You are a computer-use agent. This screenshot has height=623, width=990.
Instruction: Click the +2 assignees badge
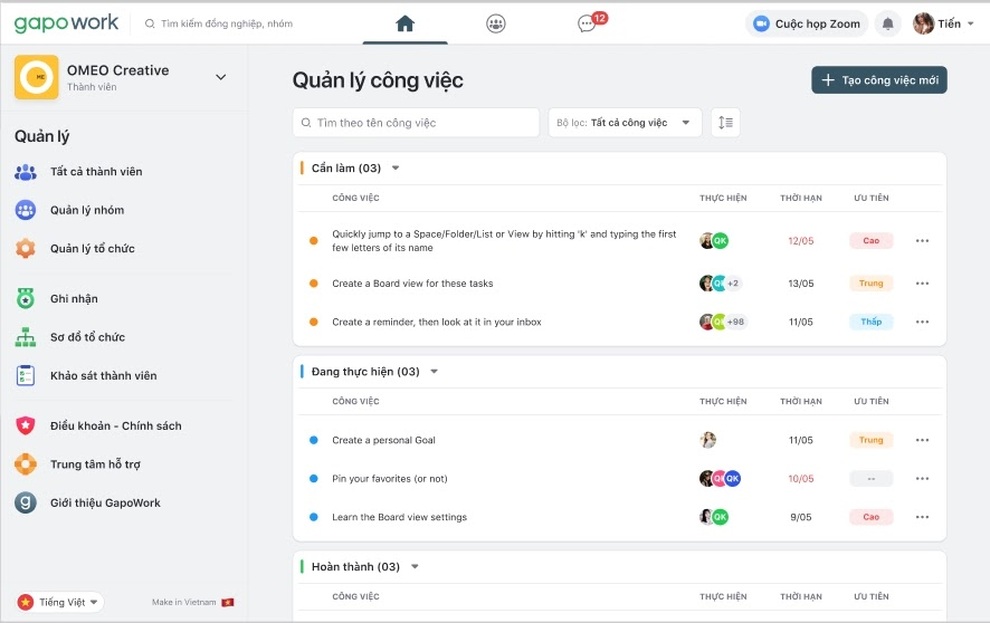pyautogui.click(x=733, y=283)
